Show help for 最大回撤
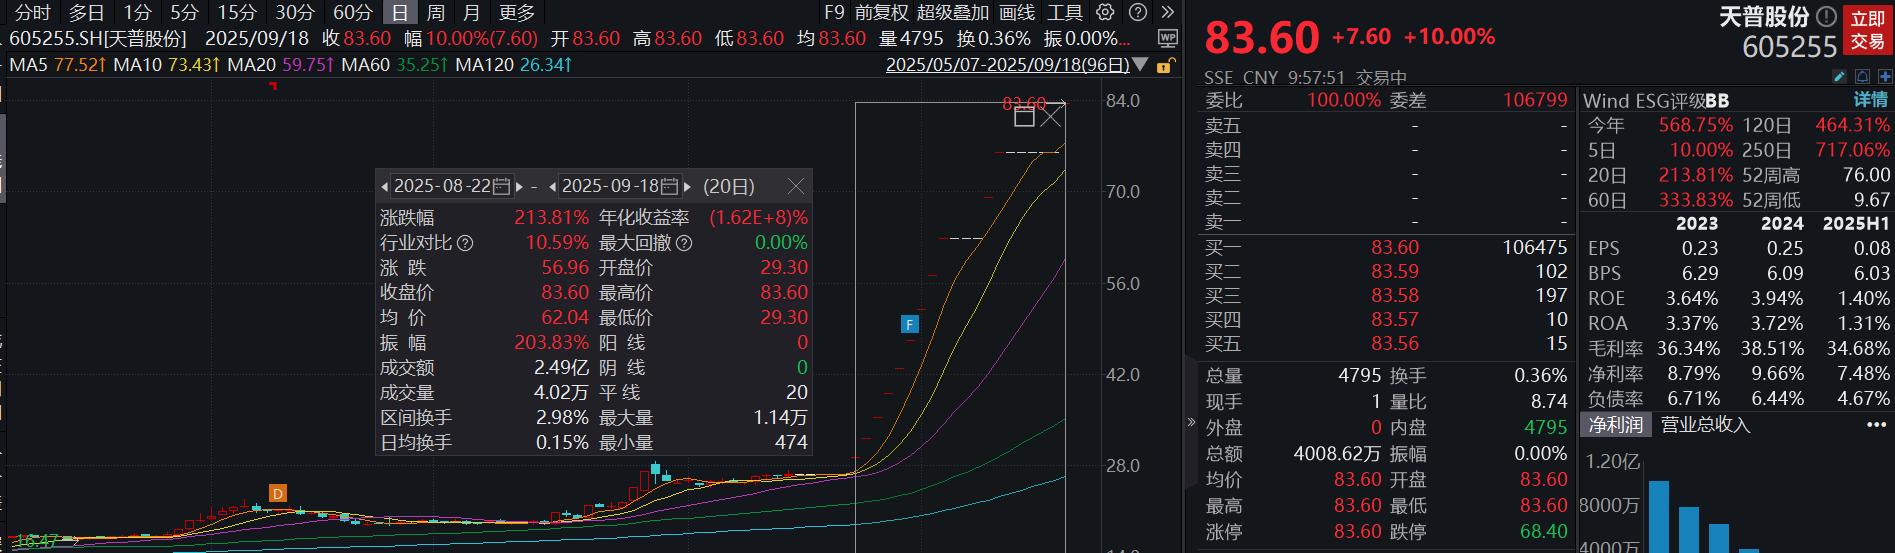Viewport: 1895px width, 553px height. (x=684, y=243)
